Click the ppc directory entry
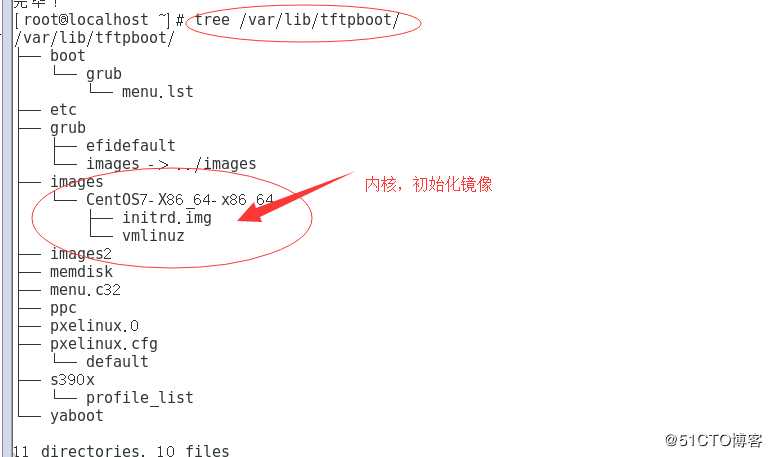Image resolution: width=772 pixels, height=457 pixels. point(63,308)
